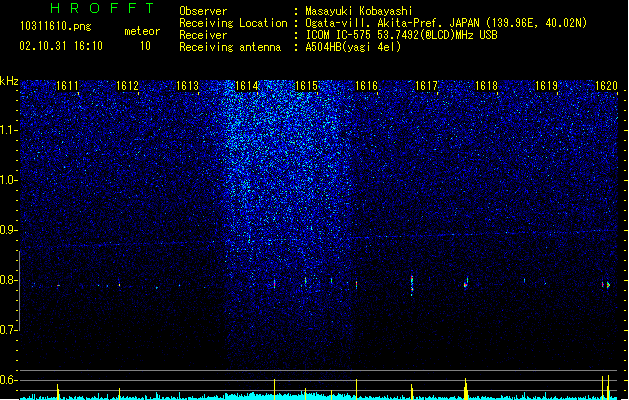Select the file name 10311610.png
This screenshot has width=629, height=400.
(x=55, y=26)
